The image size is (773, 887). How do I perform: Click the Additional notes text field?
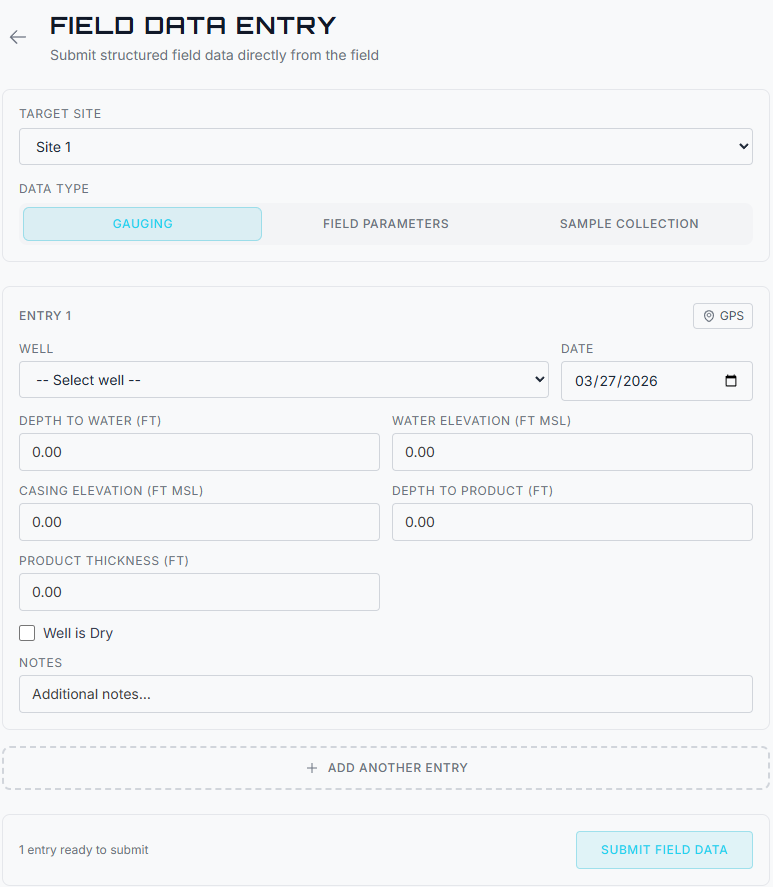coord(385,694)
